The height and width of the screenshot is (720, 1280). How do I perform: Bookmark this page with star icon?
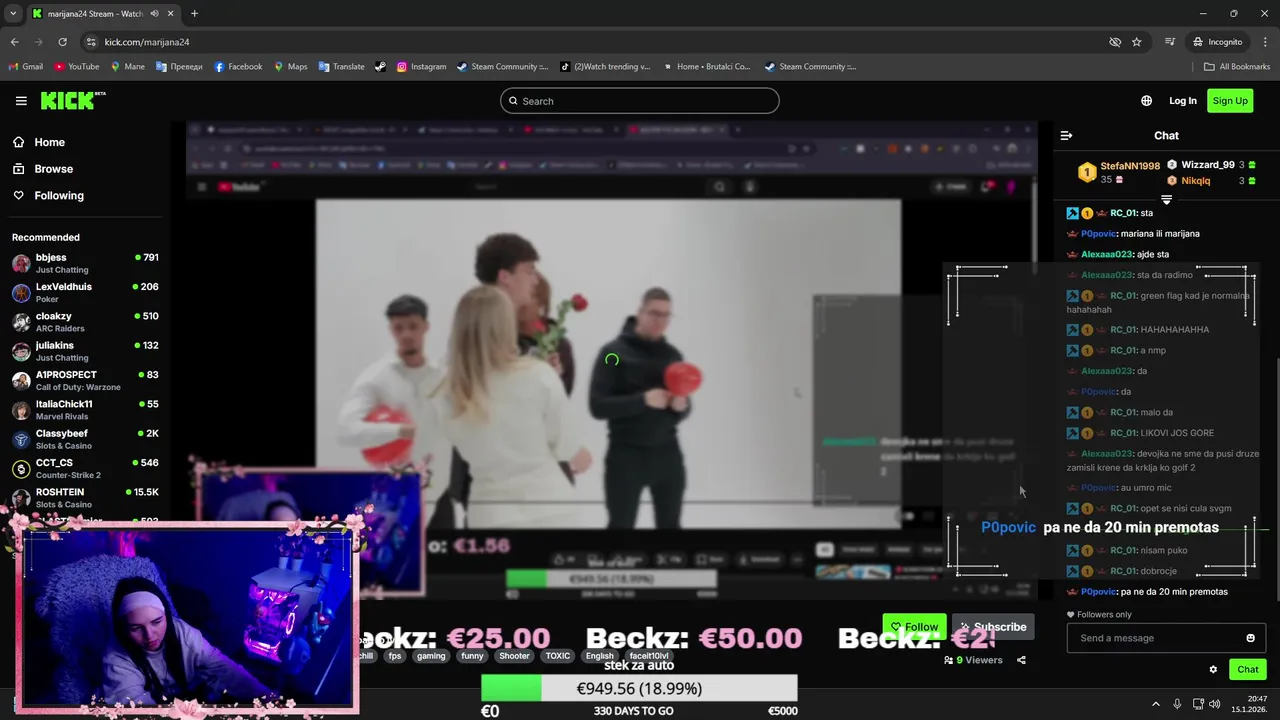coord(1136,42)
